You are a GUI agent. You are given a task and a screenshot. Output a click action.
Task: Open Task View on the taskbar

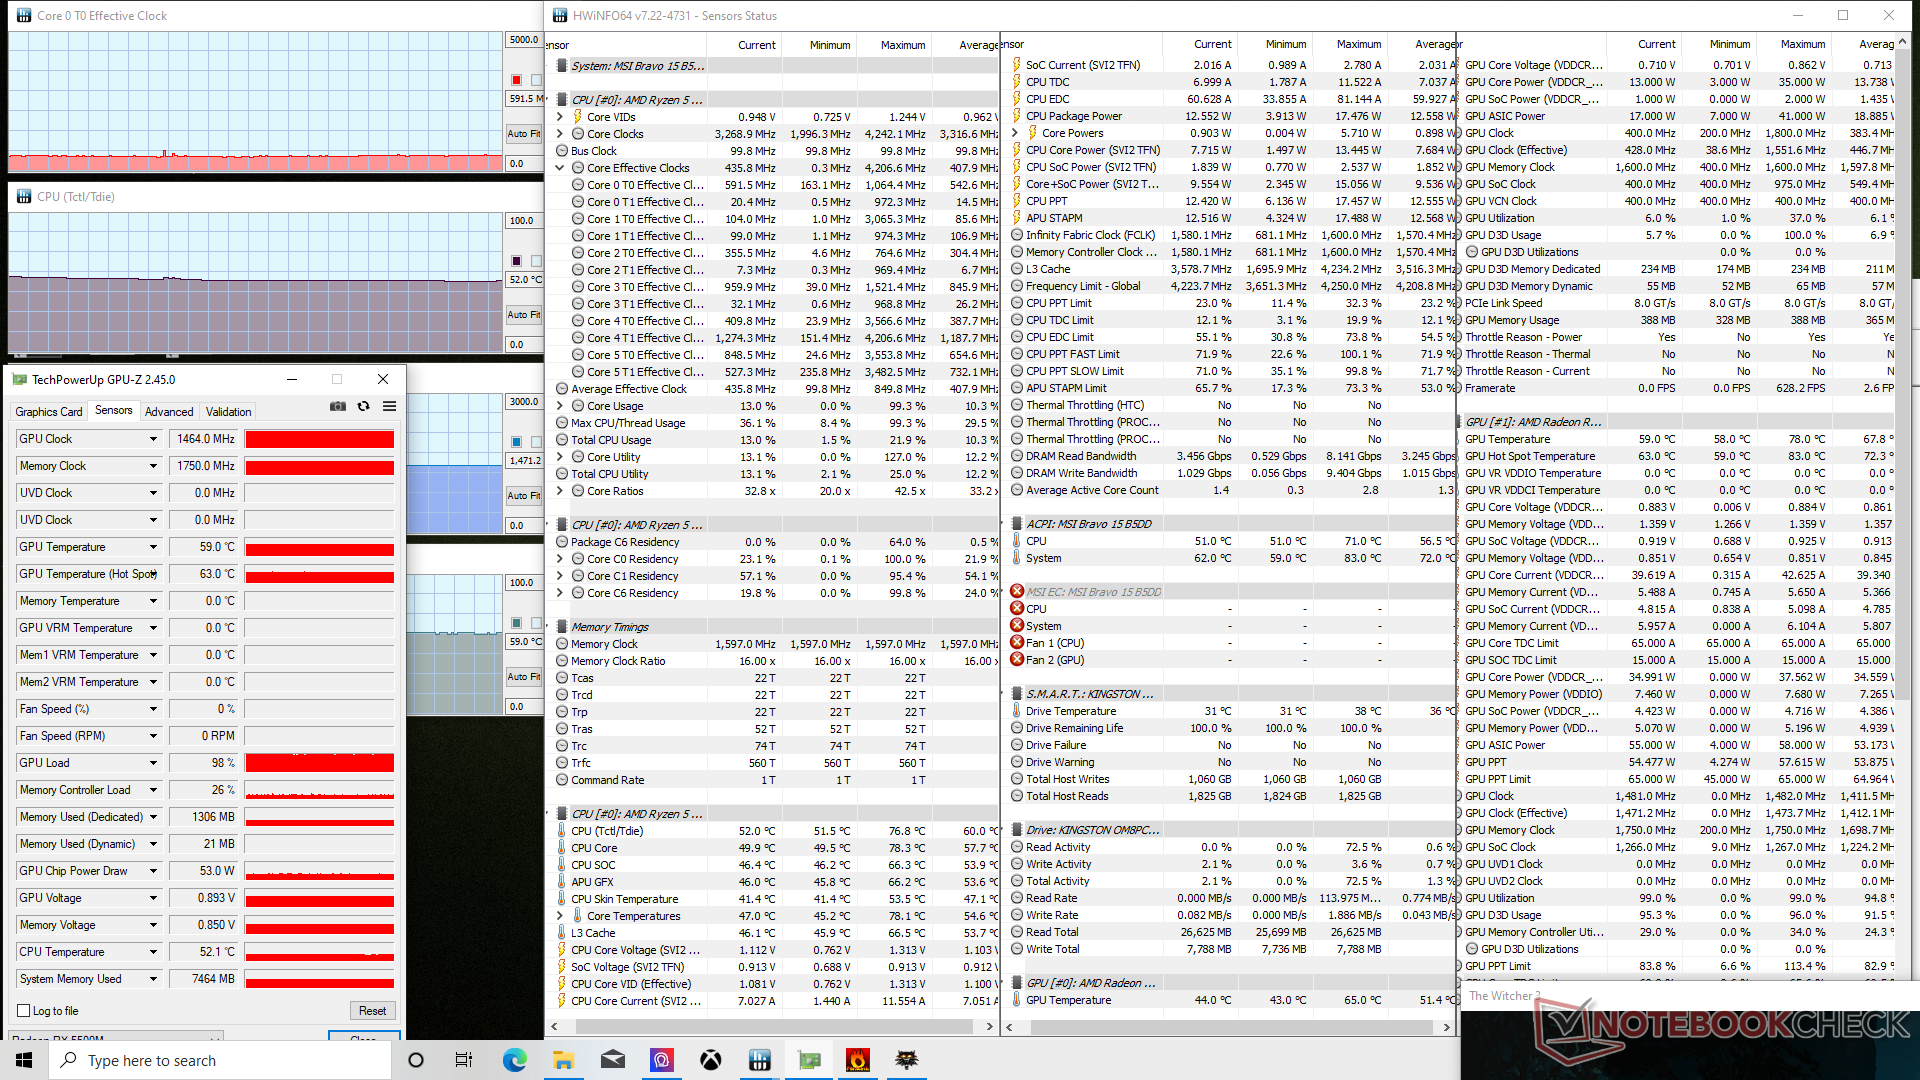463,1060
